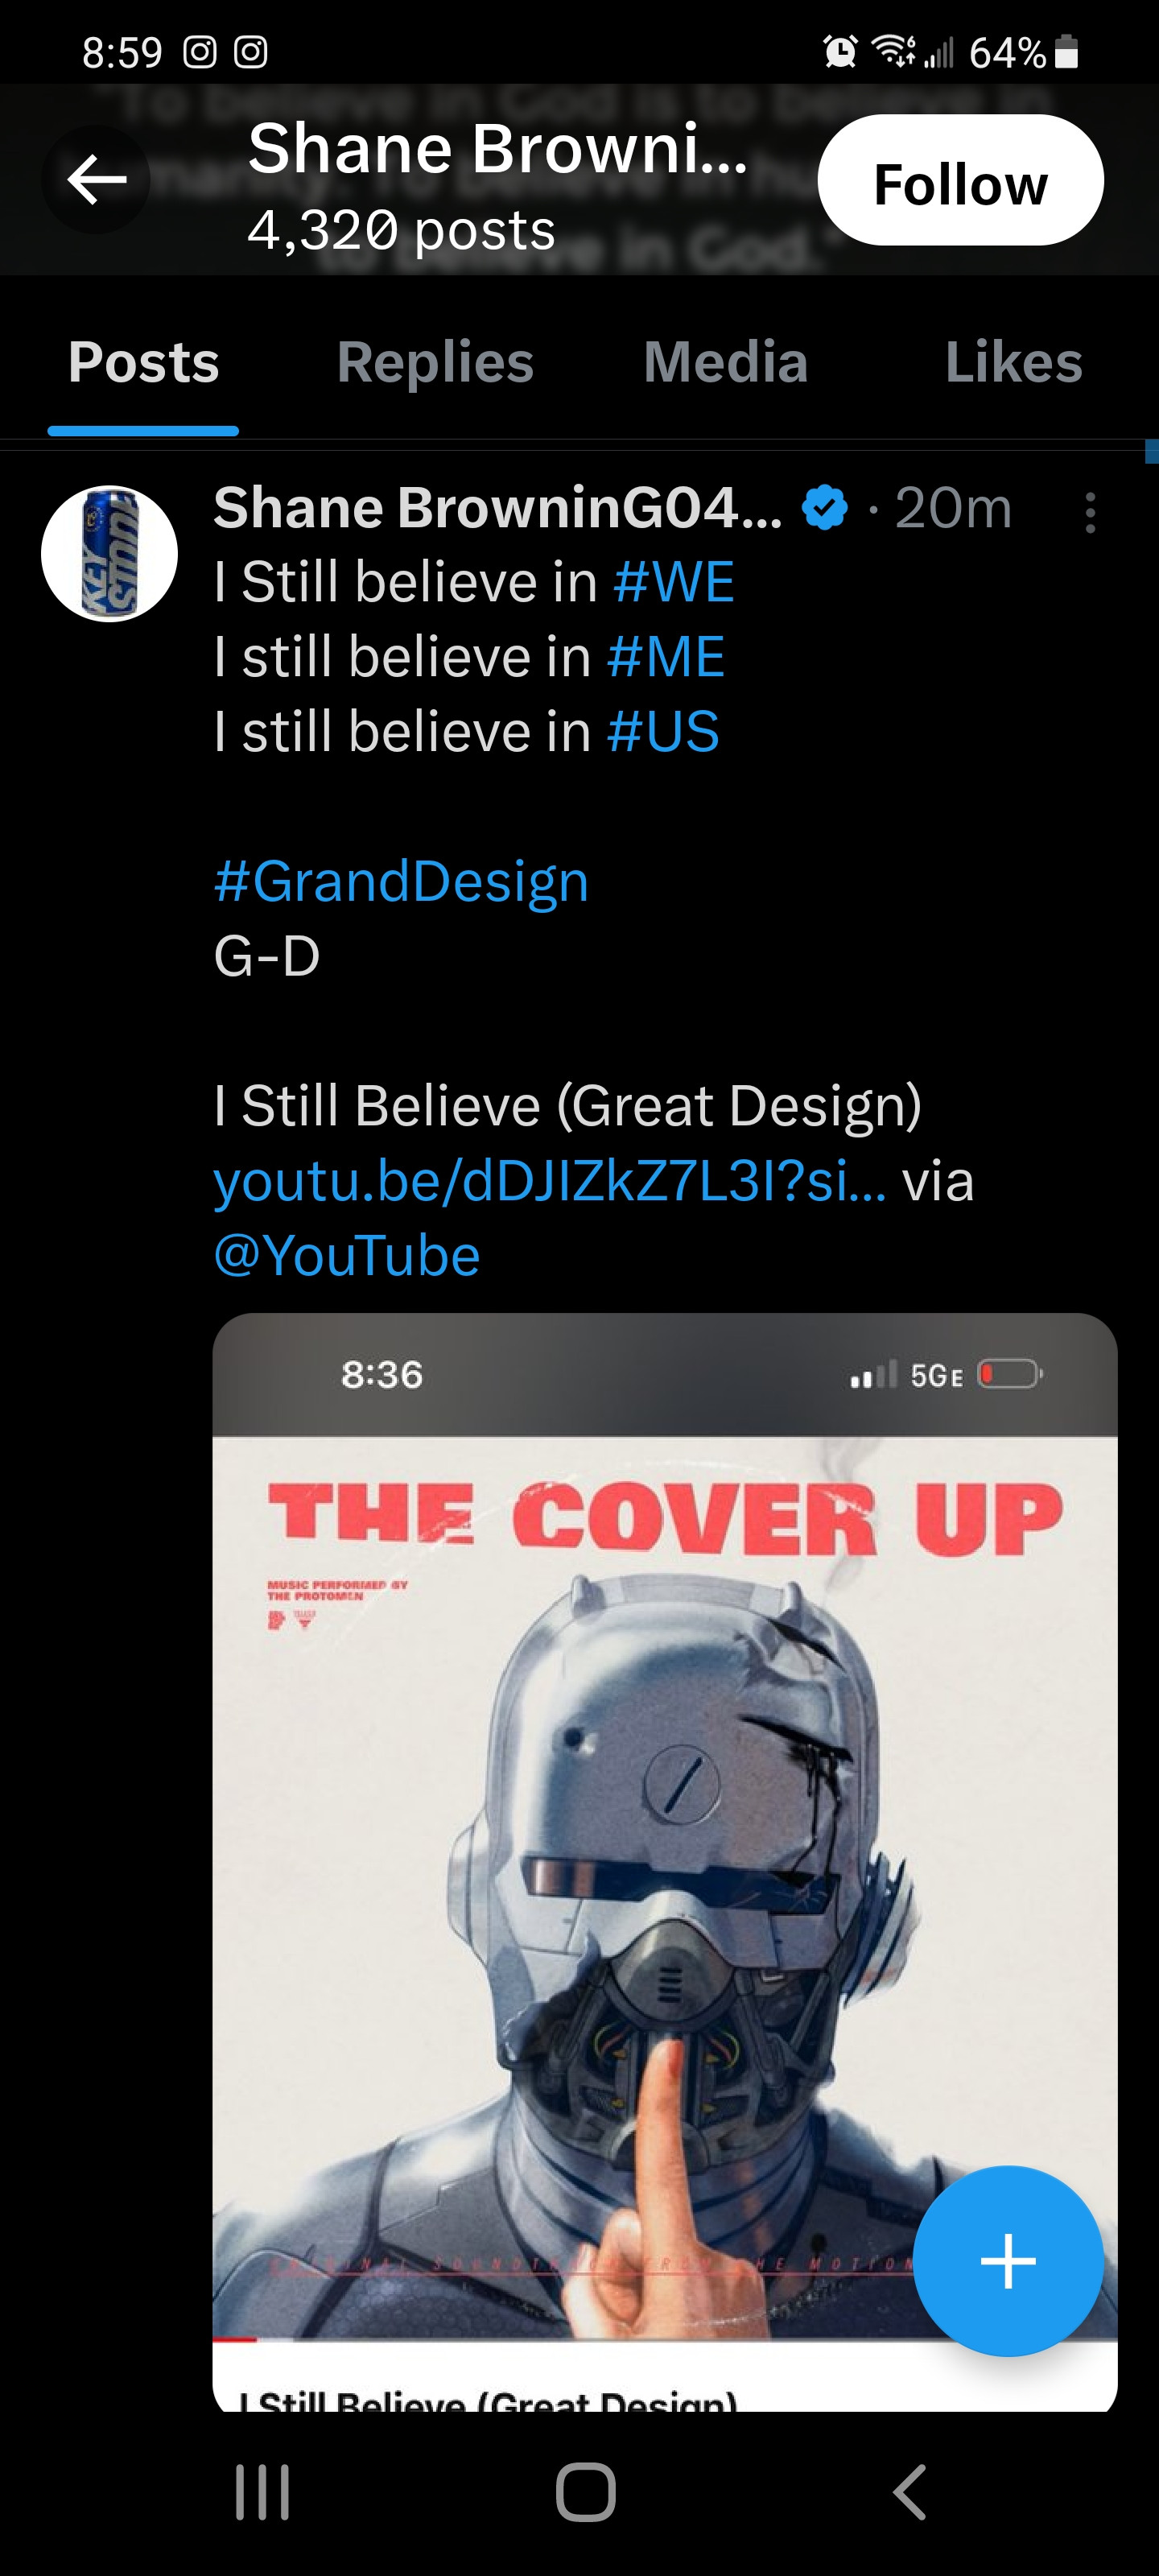Viewport: 1159px width, 2576px height.
Task: Open the #WE hashtag
Action: pyautogui.click(x=674, y=582)
